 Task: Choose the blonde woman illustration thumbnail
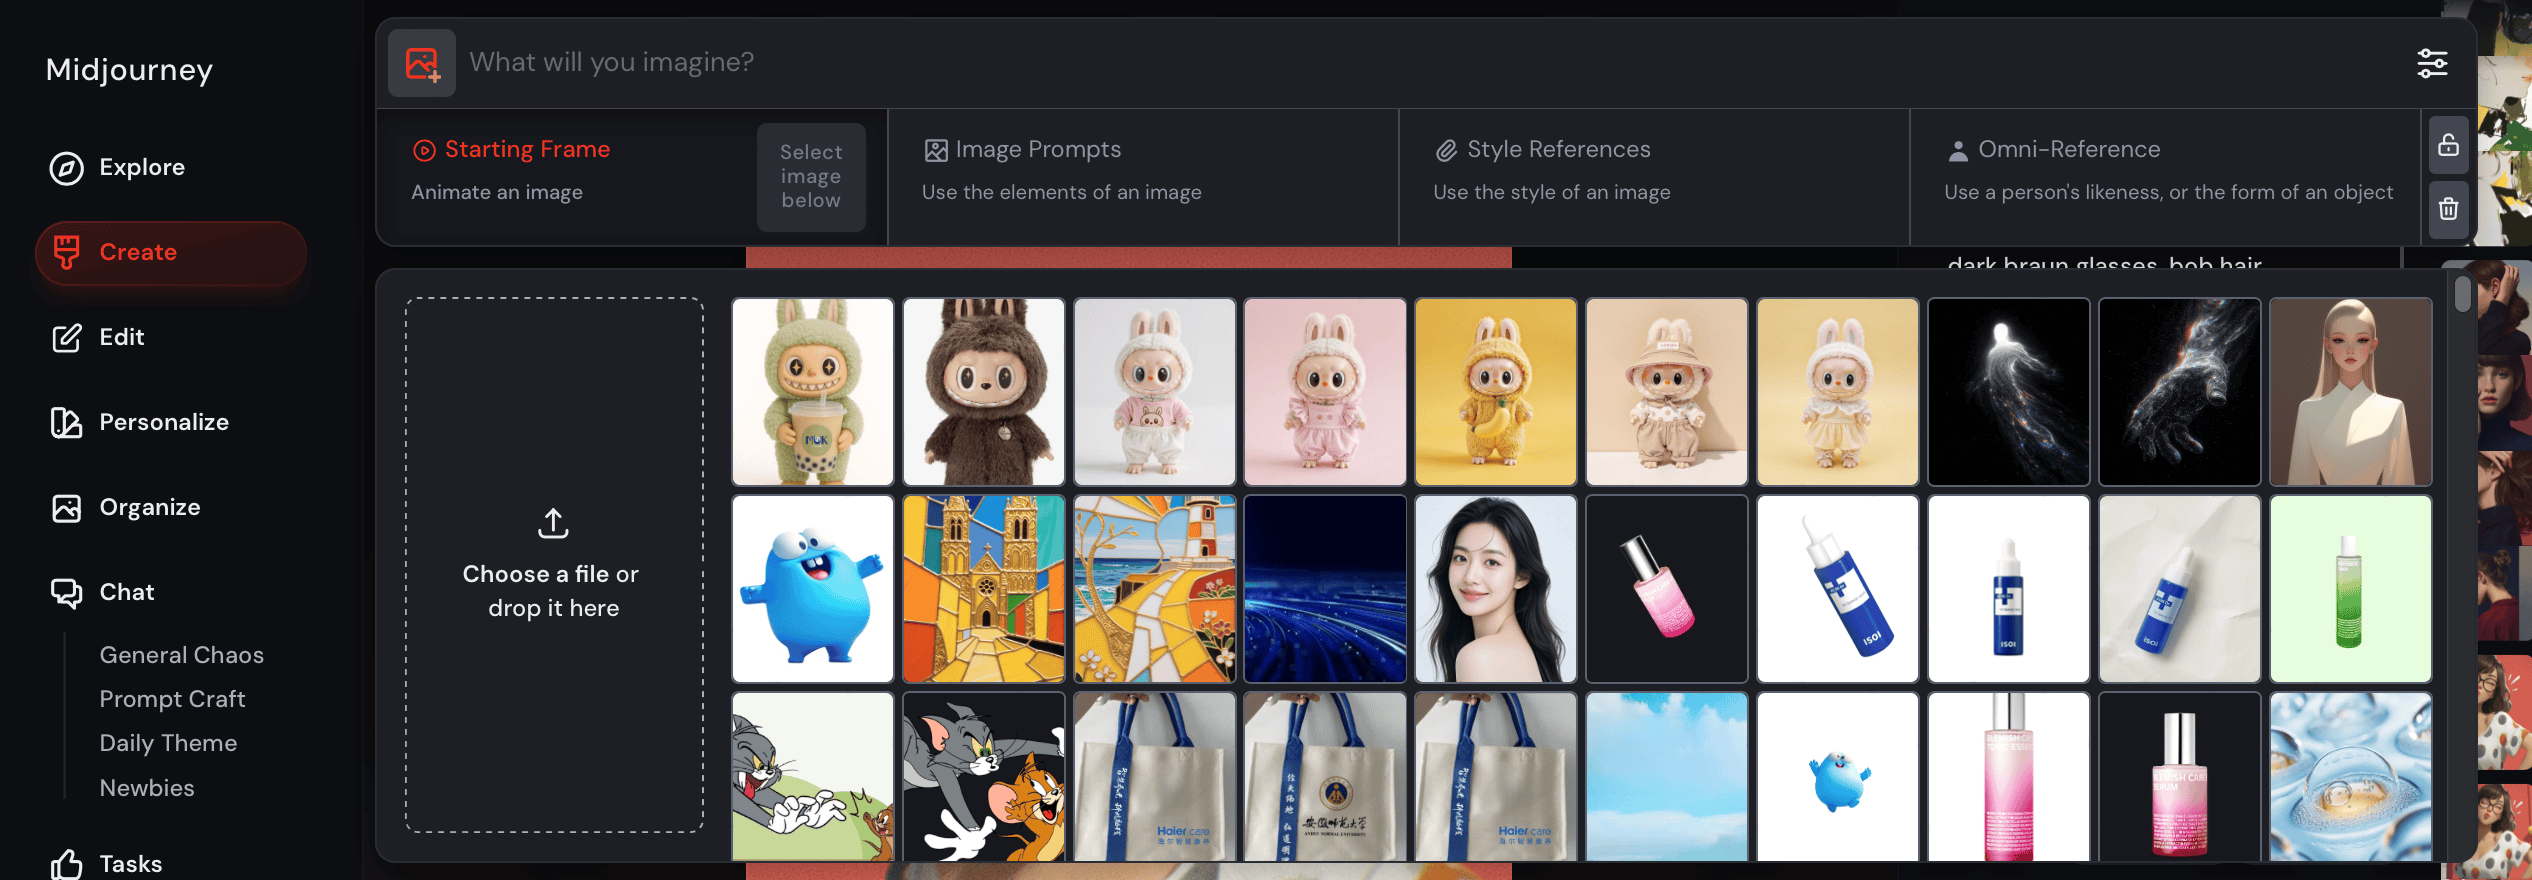[2351, 392]
